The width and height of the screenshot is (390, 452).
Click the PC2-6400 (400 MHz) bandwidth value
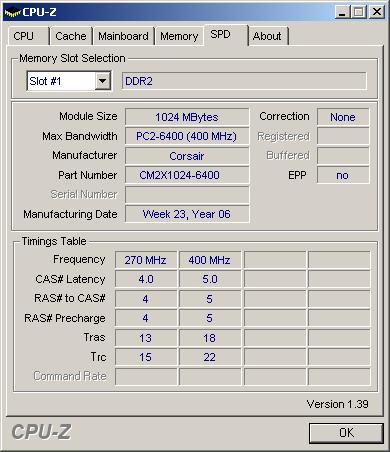click(187, 136)
